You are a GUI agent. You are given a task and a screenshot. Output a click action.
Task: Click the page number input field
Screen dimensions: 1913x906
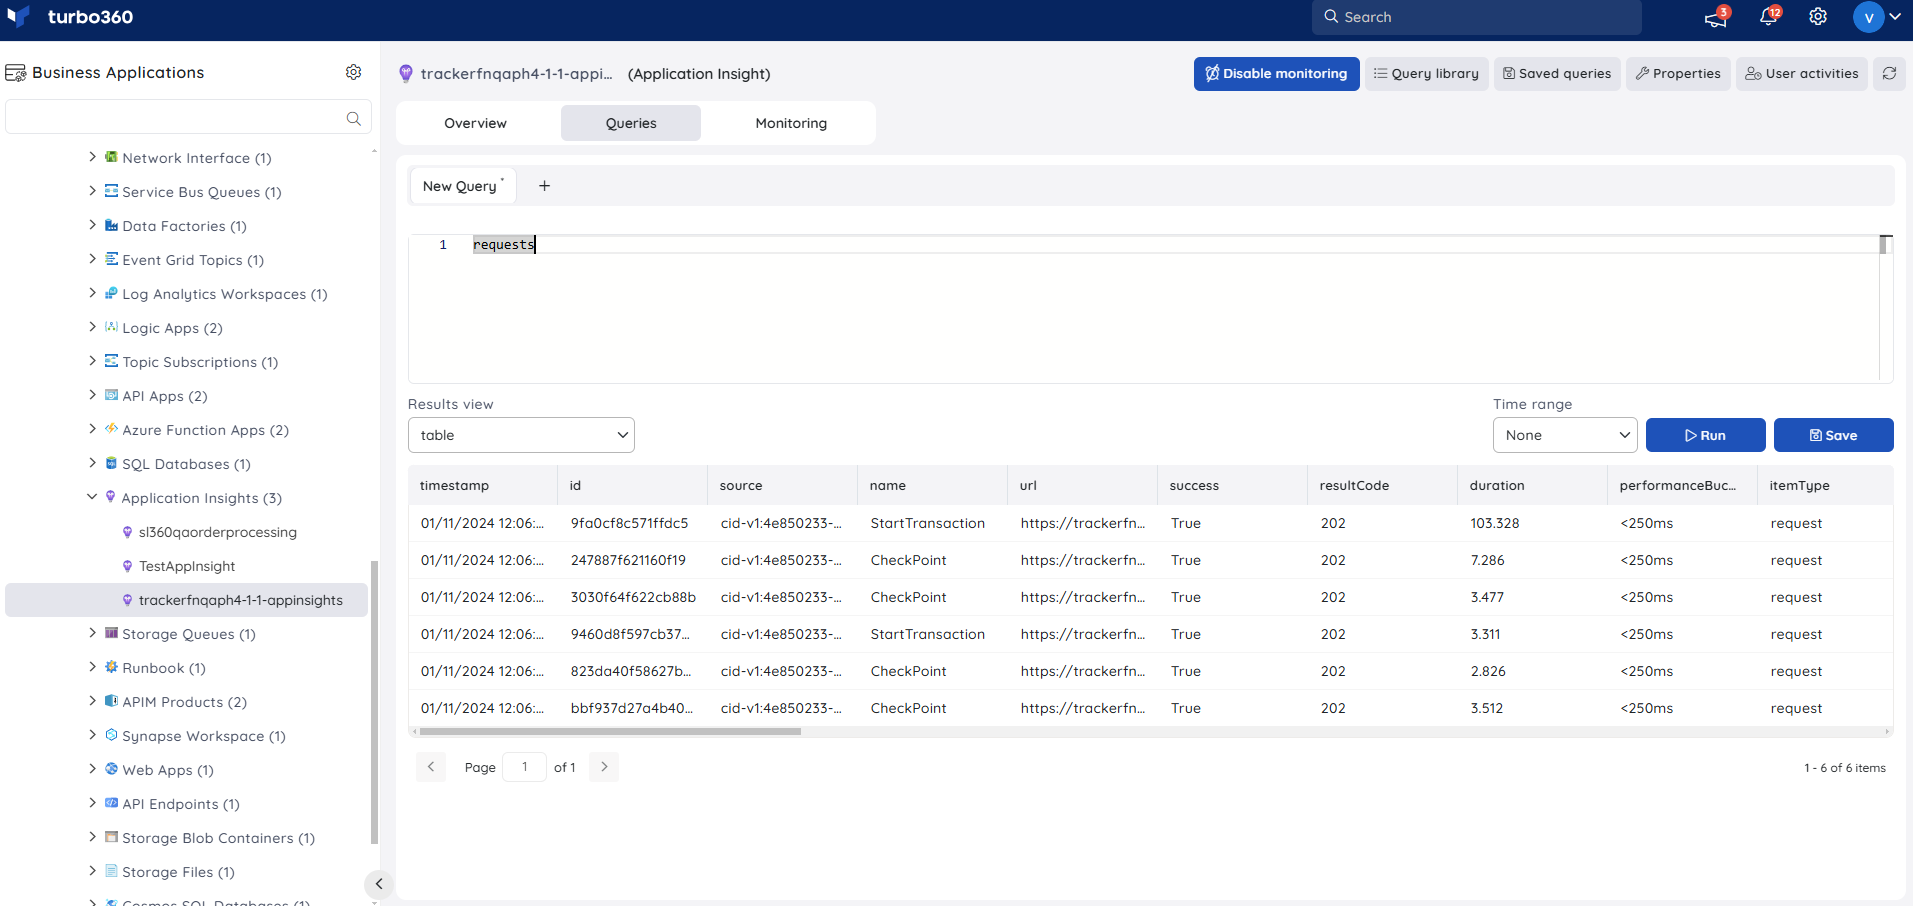(524, 767)
